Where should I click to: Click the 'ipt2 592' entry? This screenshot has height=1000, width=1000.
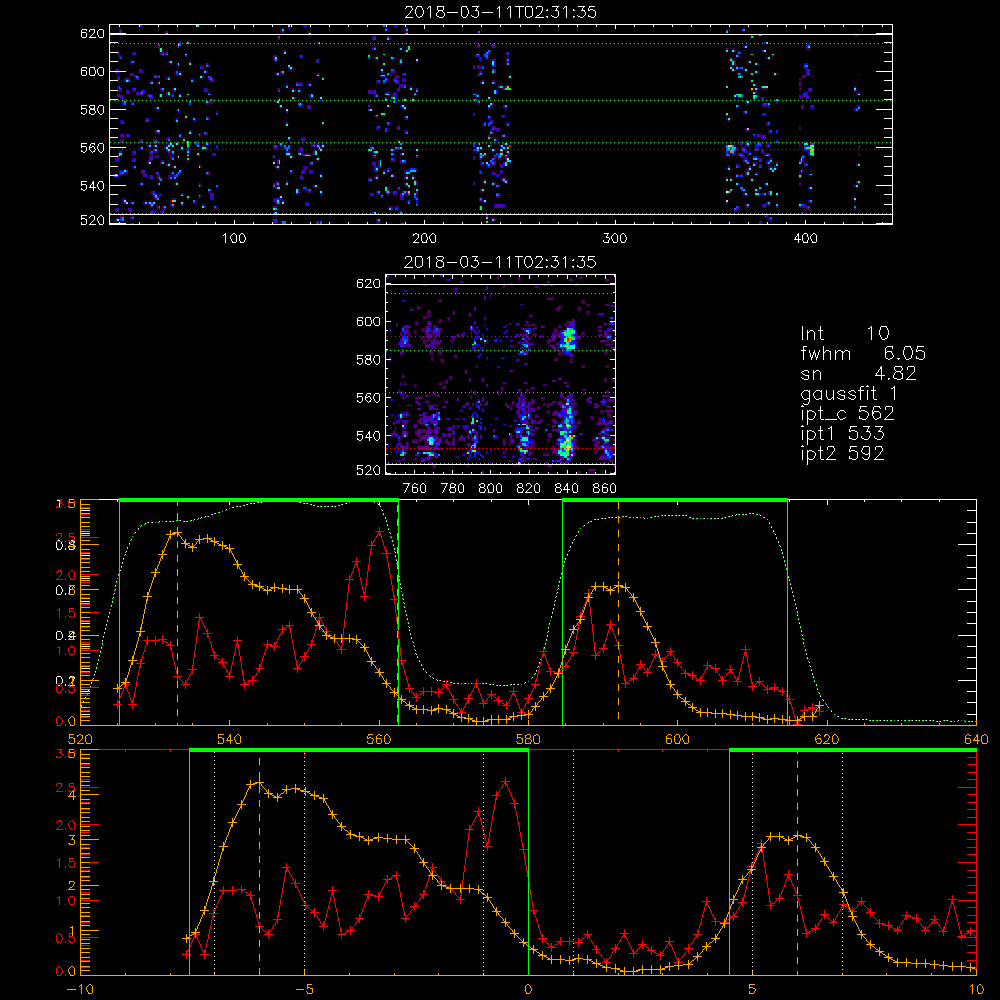(842, 453)
